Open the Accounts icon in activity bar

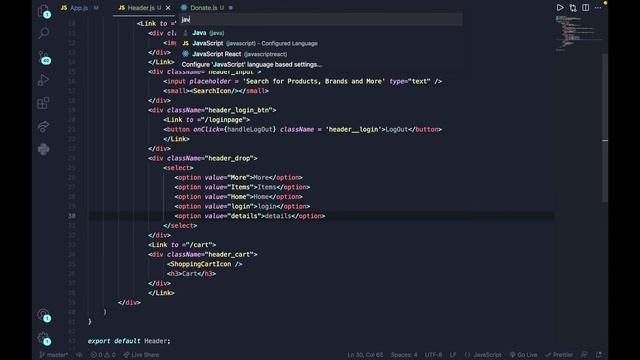coord(44,315)
